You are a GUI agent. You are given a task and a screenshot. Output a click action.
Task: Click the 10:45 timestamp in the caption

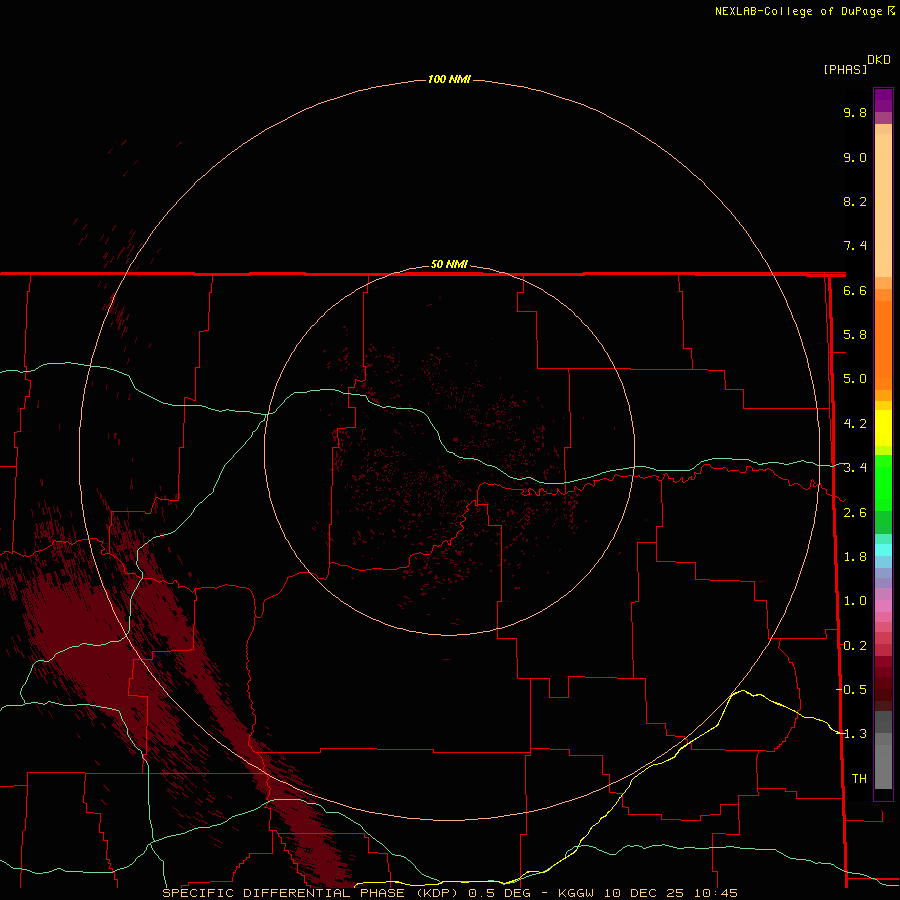(715, 893)
